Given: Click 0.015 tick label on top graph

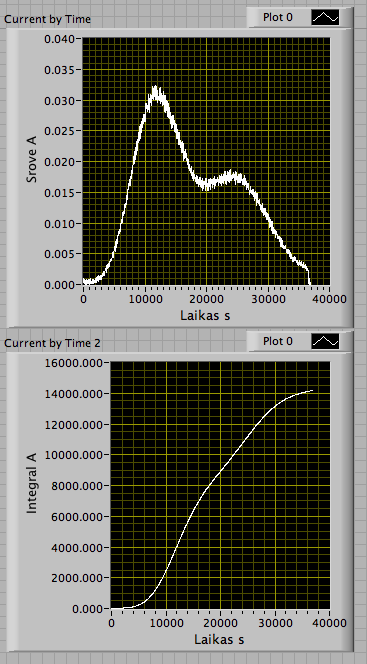Looking at the screenshot, I should [59, 193].
